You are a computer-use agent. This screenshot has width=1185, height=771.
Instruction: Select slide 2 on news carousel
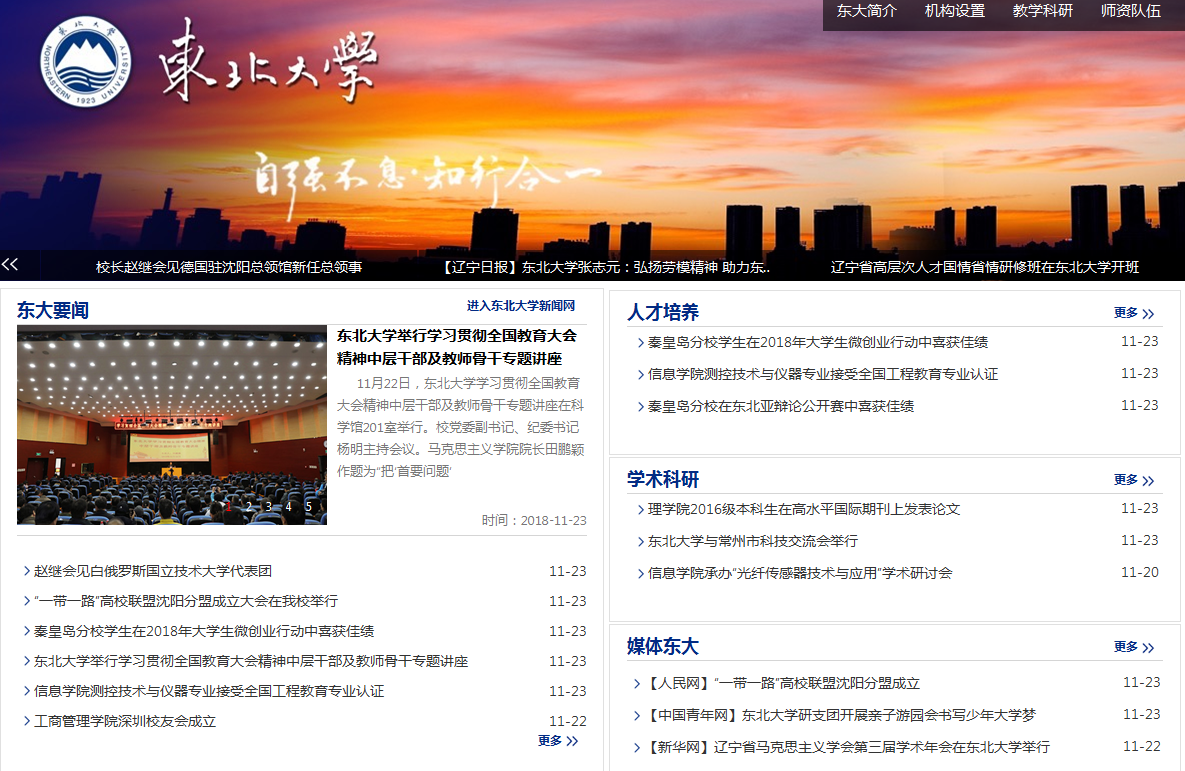coord(249,506)
